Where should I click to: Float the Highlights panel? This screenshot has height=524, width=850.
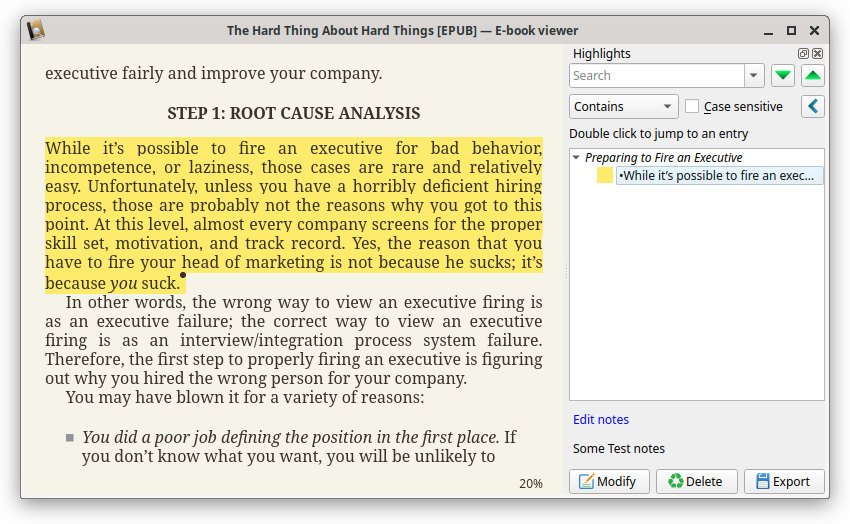[x=803, y=54]
